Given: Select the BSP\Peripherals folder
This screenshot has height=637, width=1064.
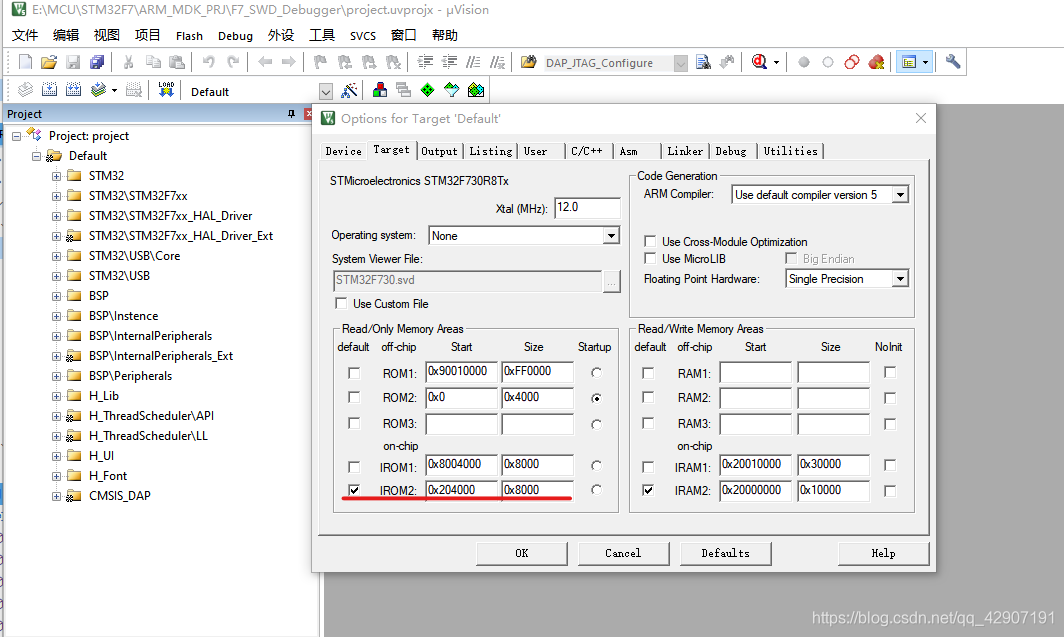Looking at the screenshot, I should pyautogui.click(x=130, y=376).
